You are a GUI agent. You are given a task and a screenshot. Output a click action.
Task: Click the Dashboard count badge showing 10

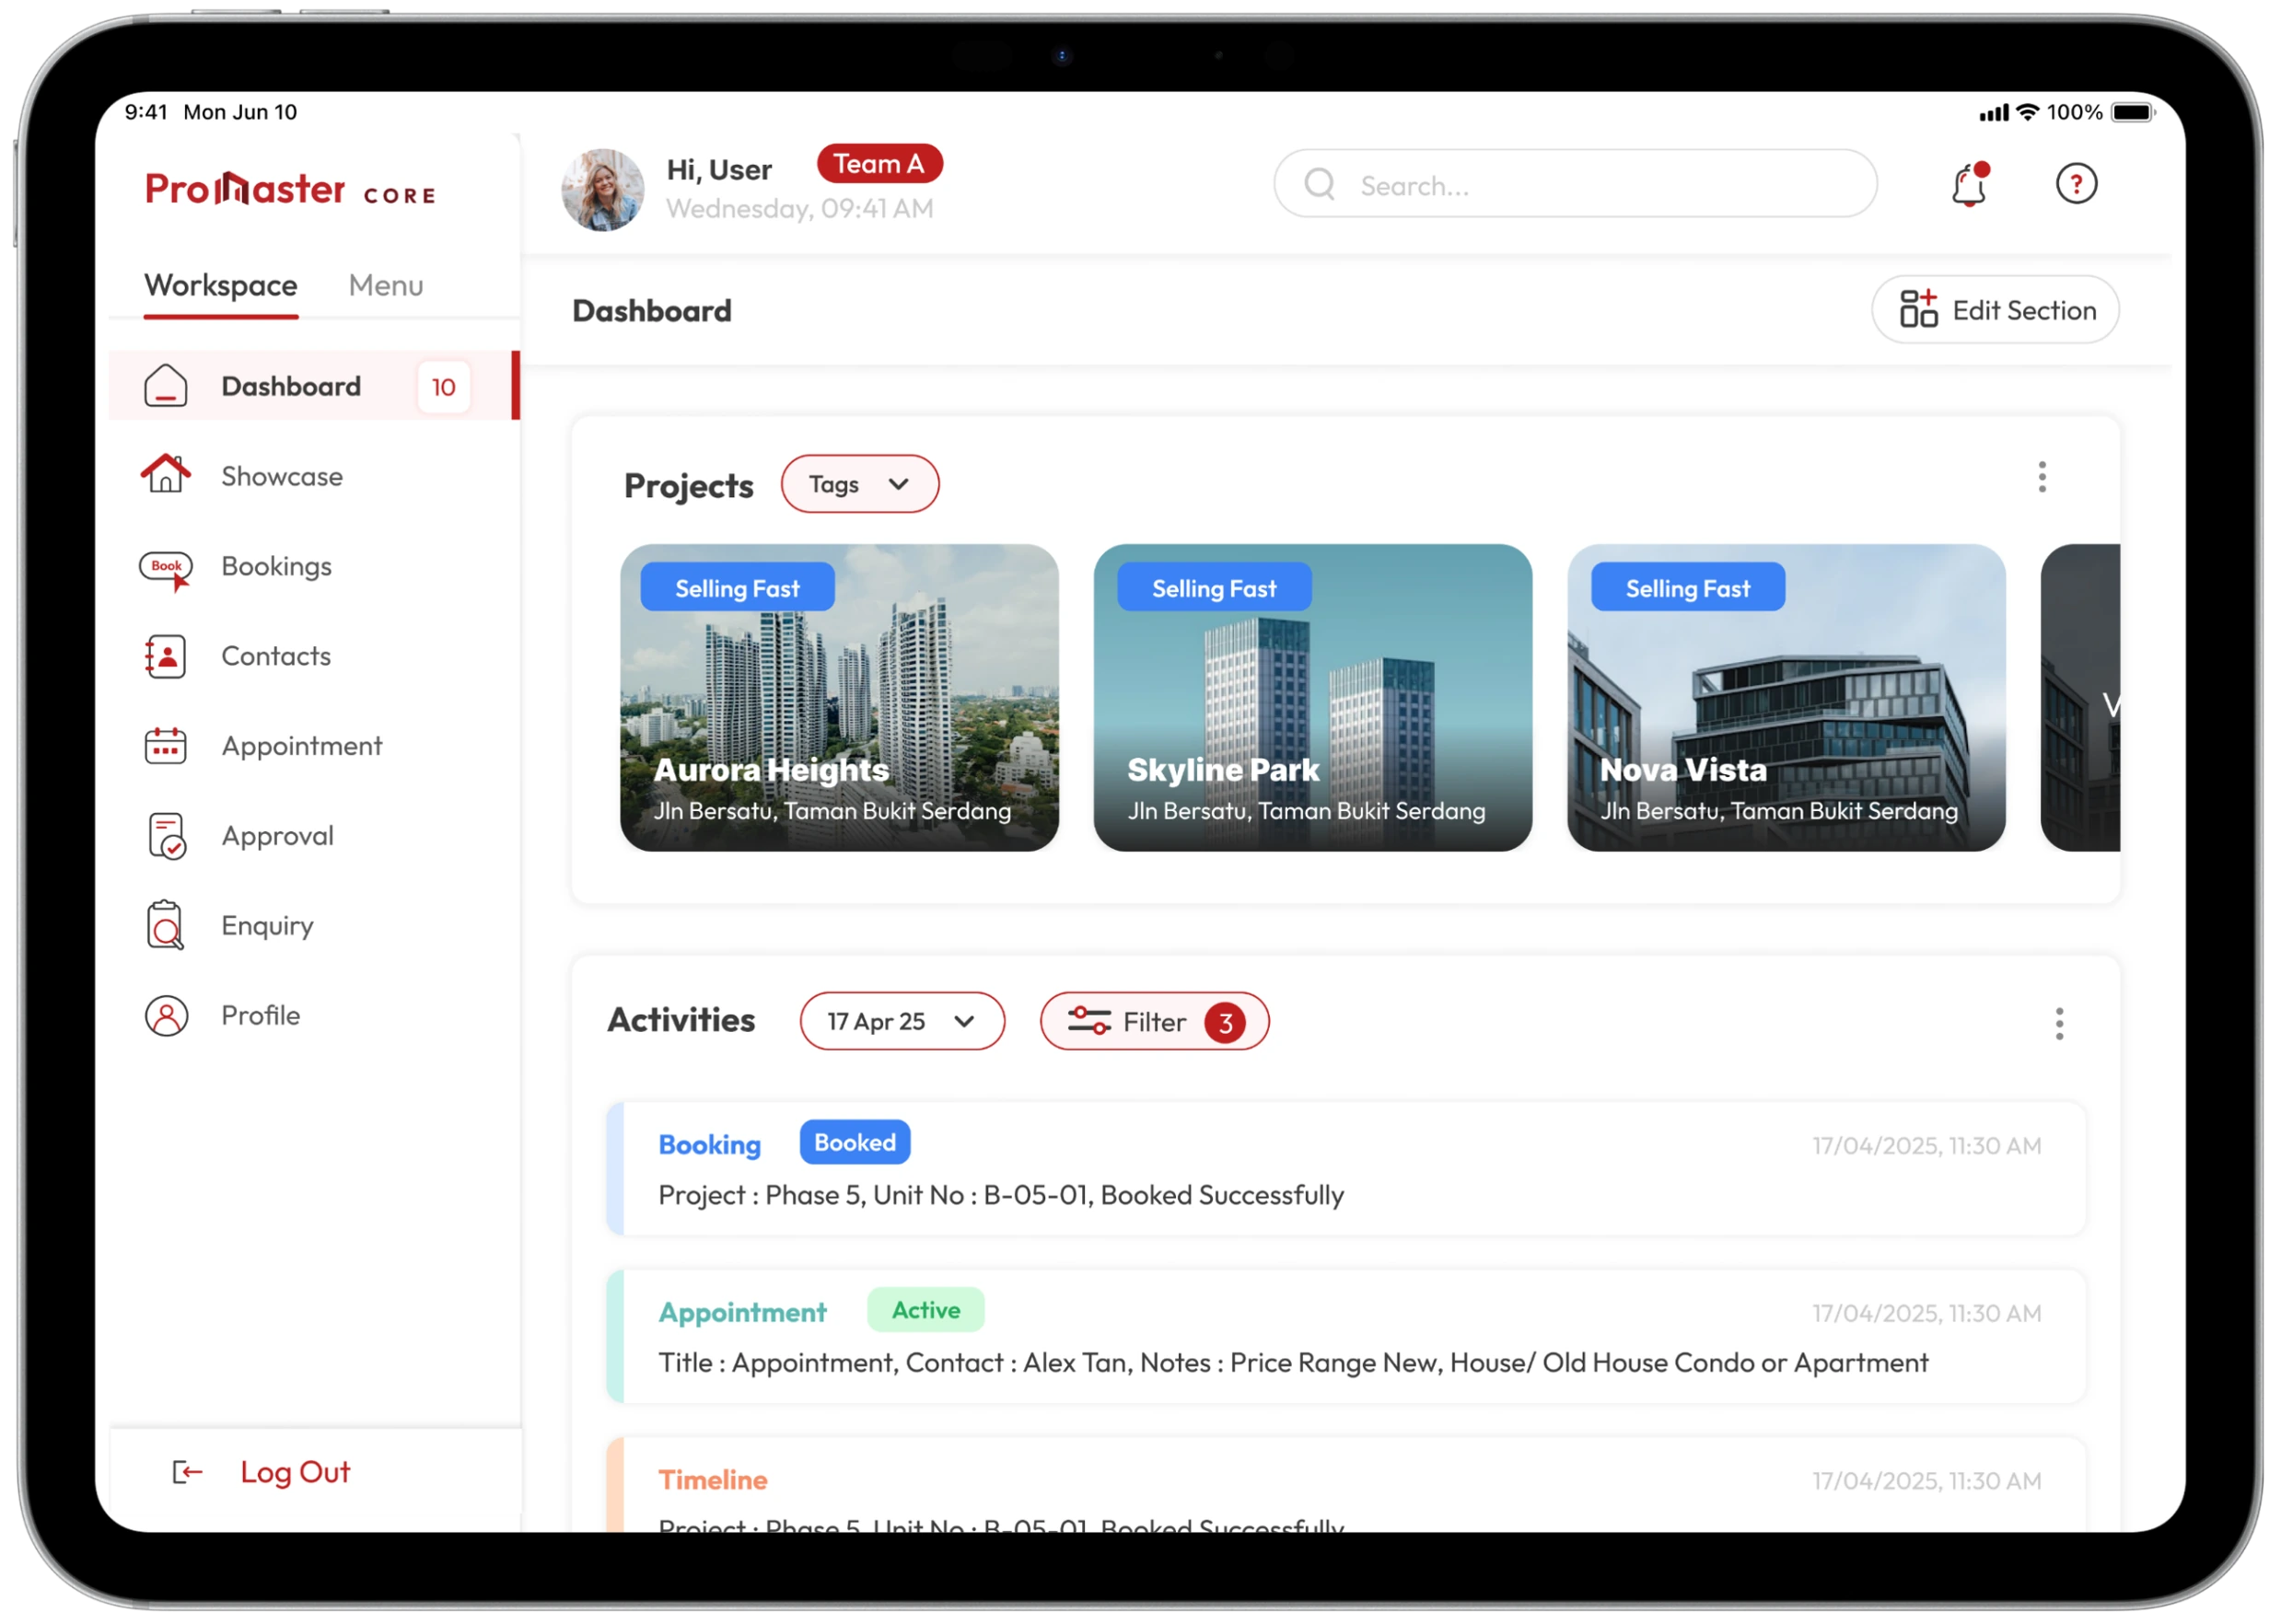point(443,387)
